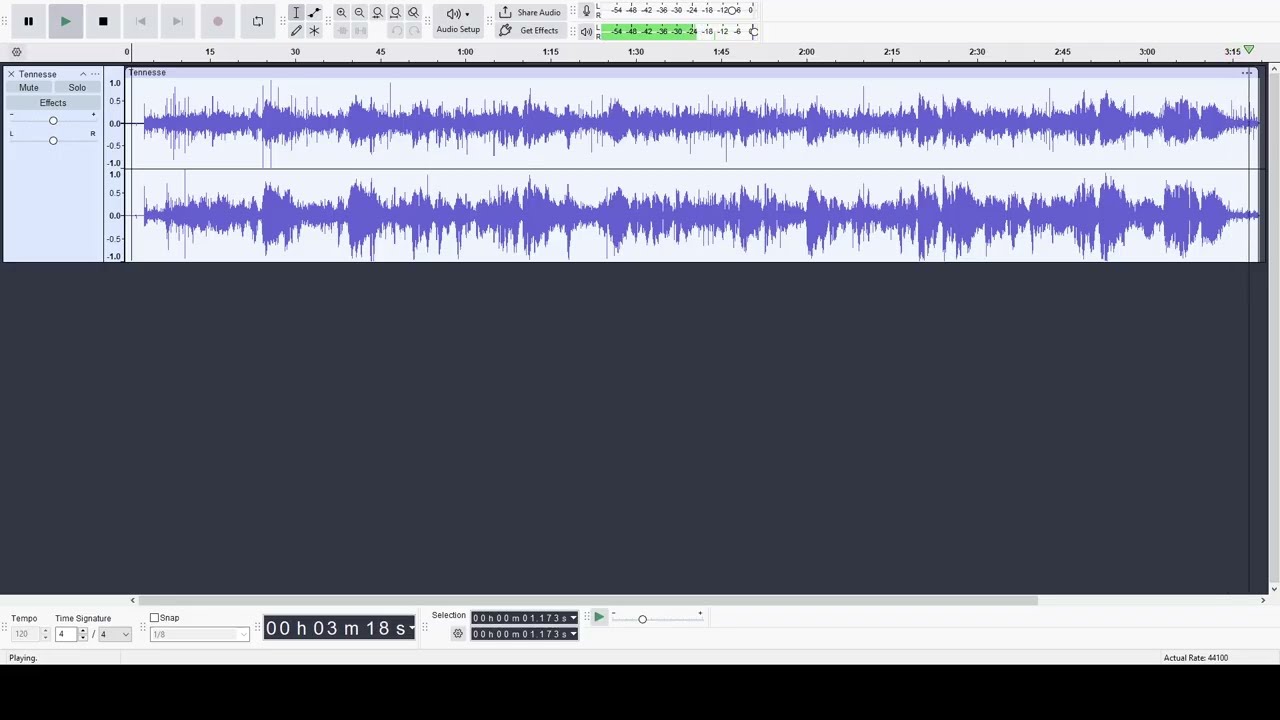Click the record meter microphone icon

point(586,11)
